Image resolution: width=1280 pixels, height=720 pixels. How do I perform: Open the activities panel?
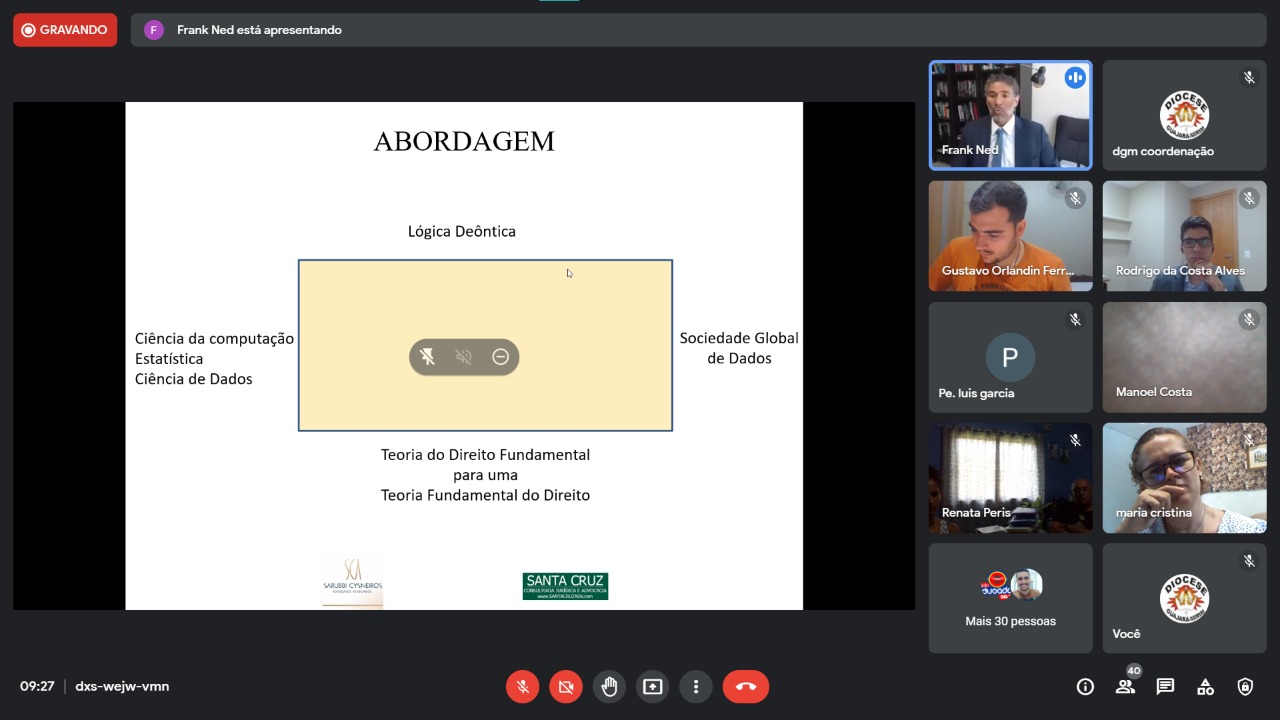point(1205,687)
